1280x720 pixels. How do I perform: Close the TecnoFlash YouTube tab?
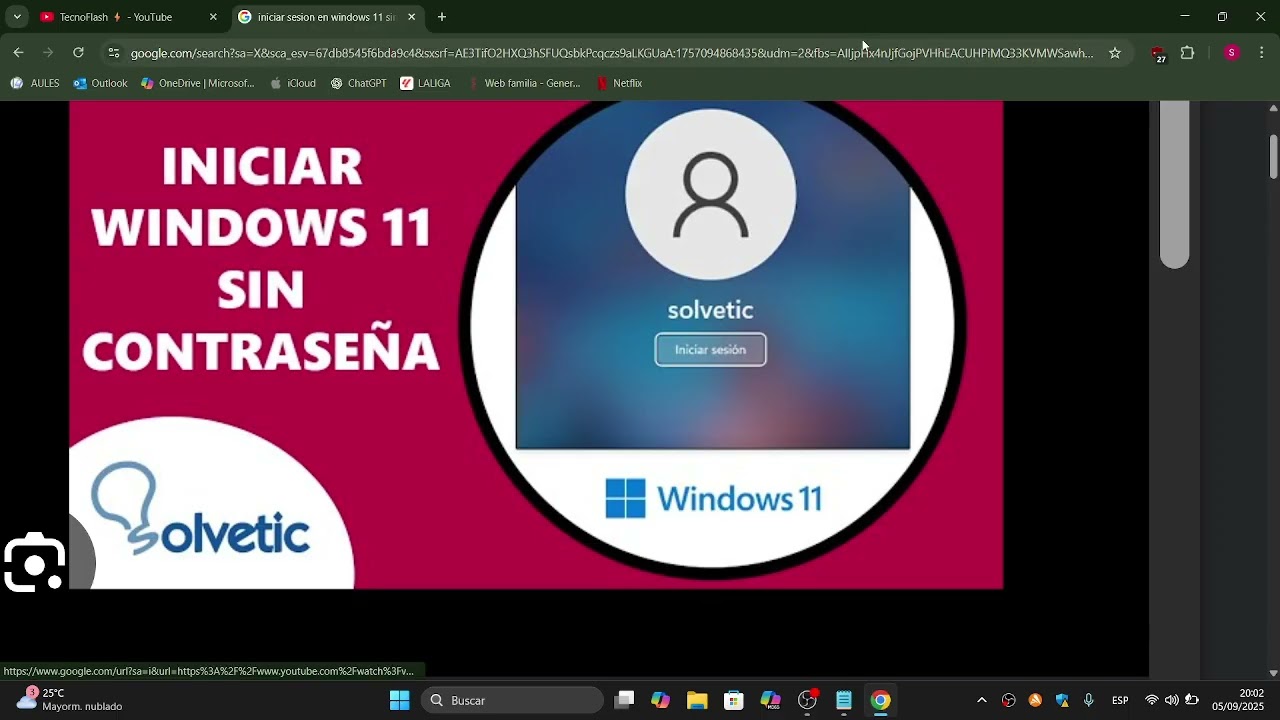point(213,17)
